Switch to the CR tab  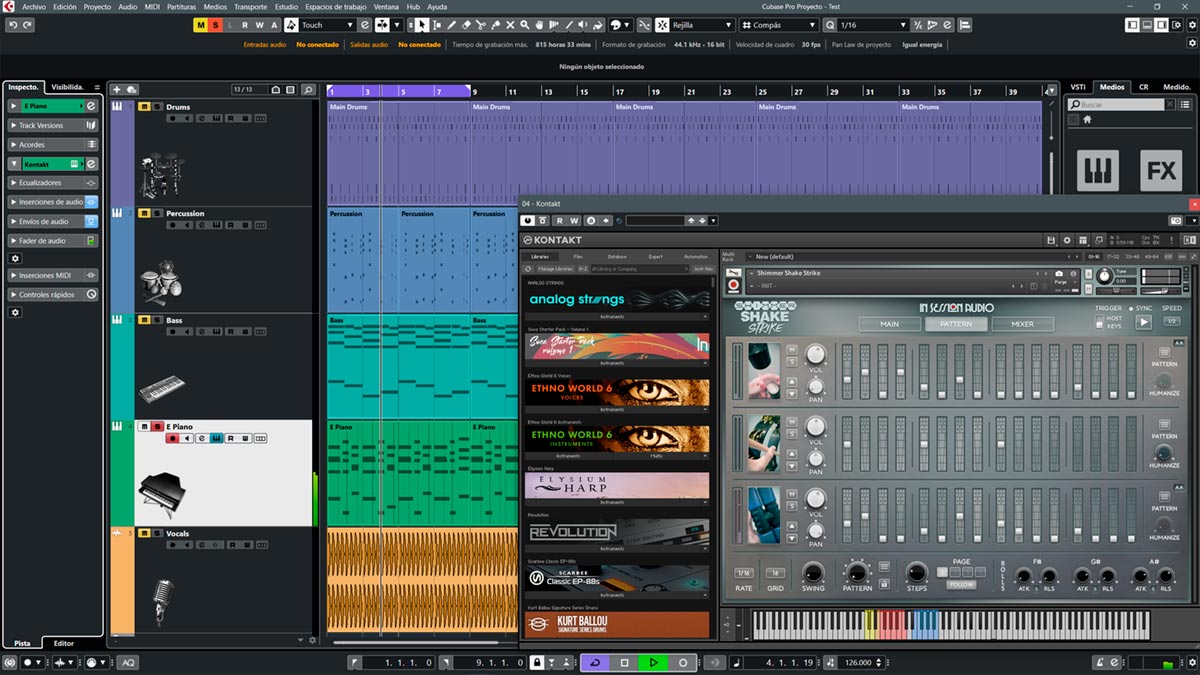pos(1143,87)
